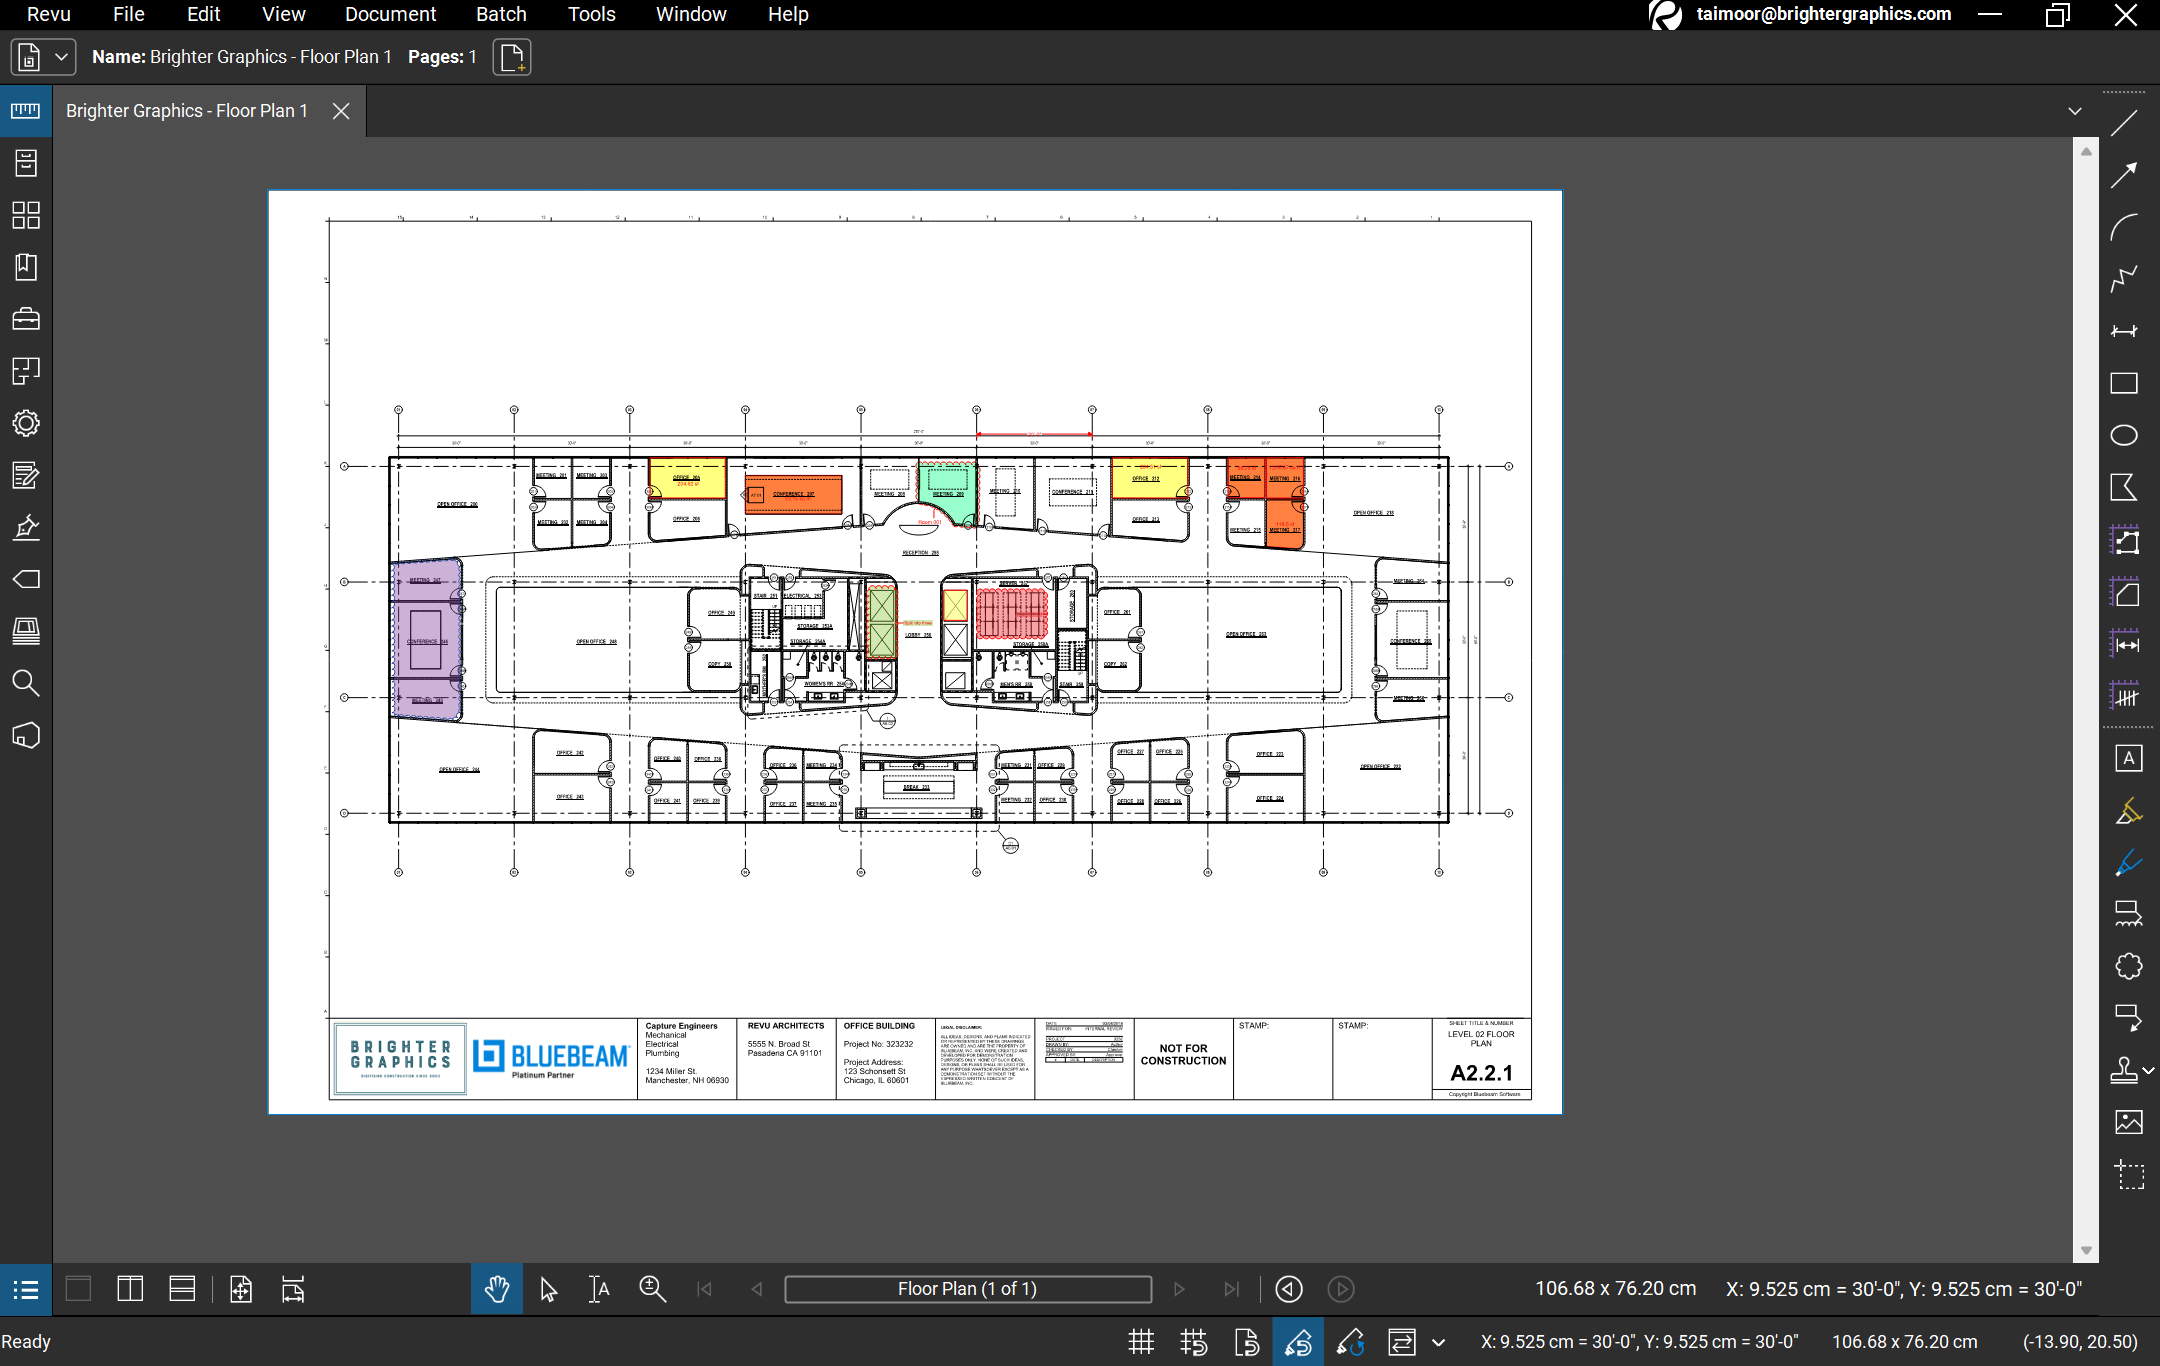The height and width of the screenshot is (1366, 2160).
Task: Click the Floor Plan page number field
Action: coord(967,1289)
